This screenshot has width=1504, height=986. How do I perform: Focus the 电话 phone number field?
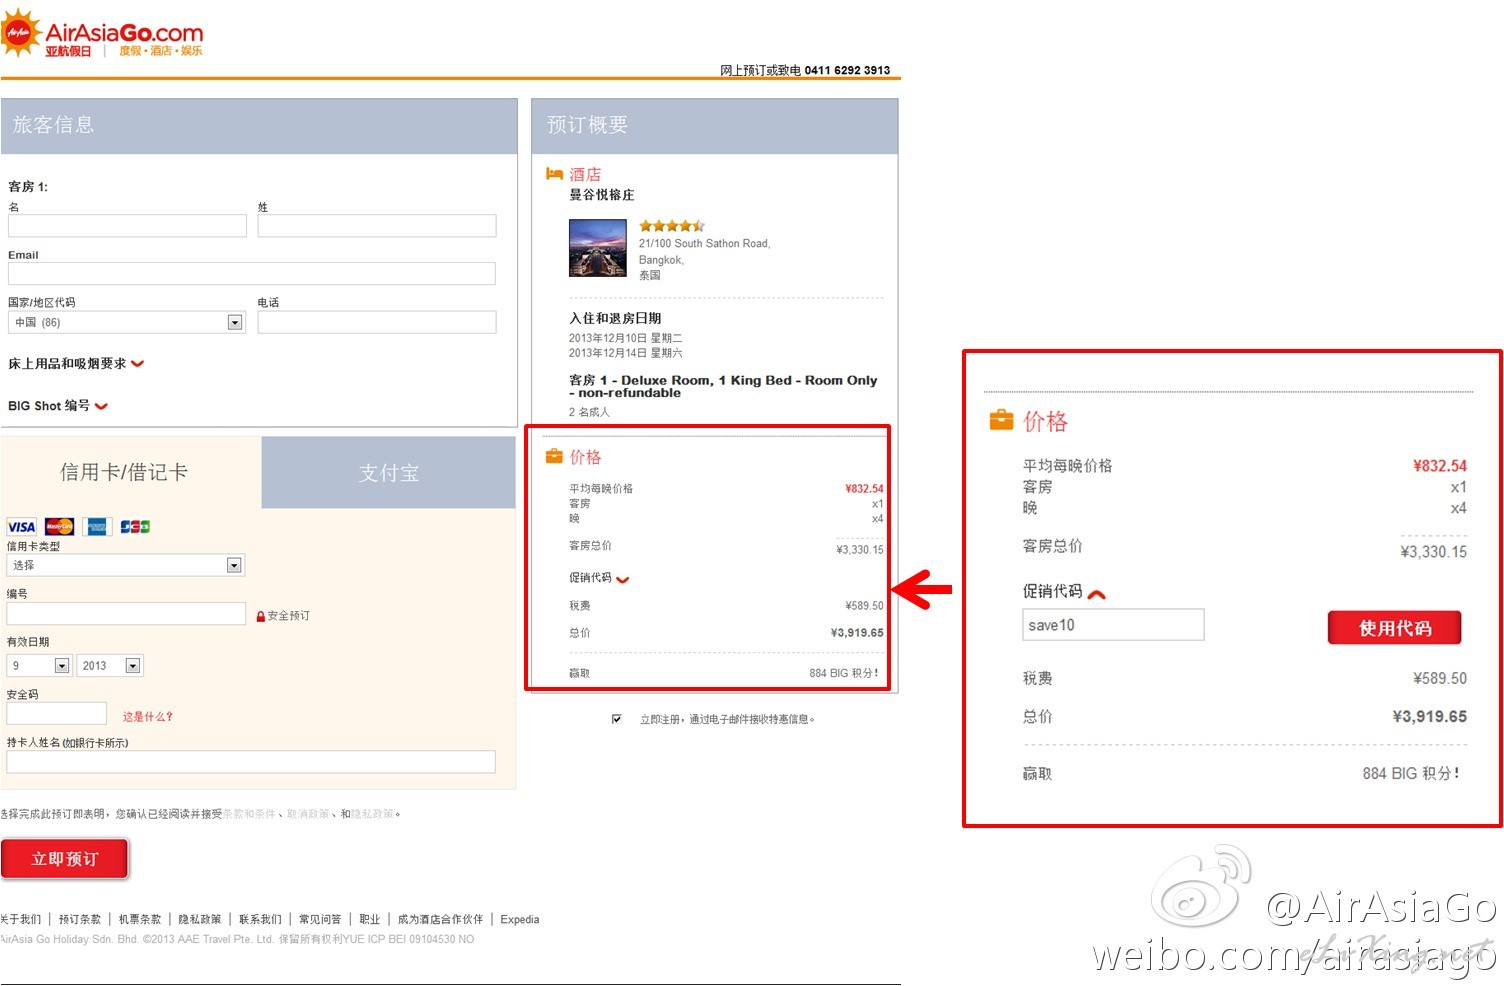coord(377,322)
